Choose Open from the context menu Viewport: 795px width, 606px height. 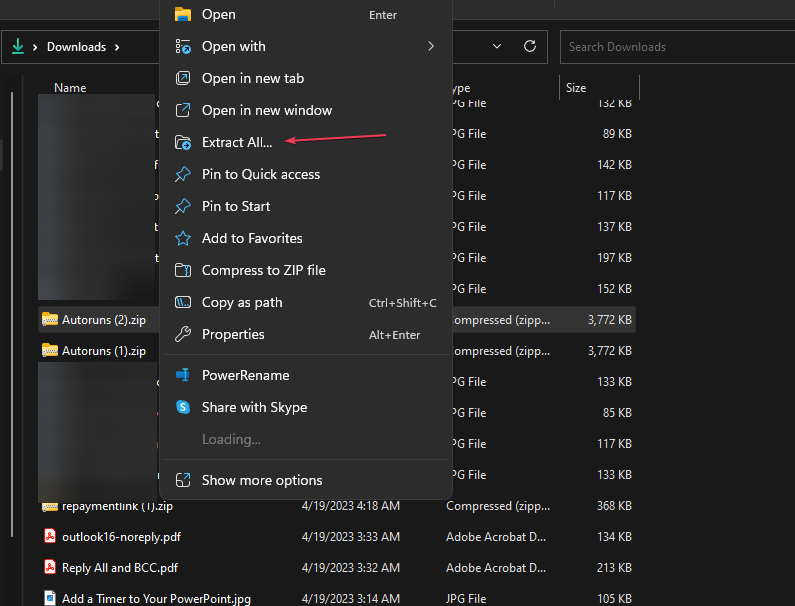tap(306, 15)
